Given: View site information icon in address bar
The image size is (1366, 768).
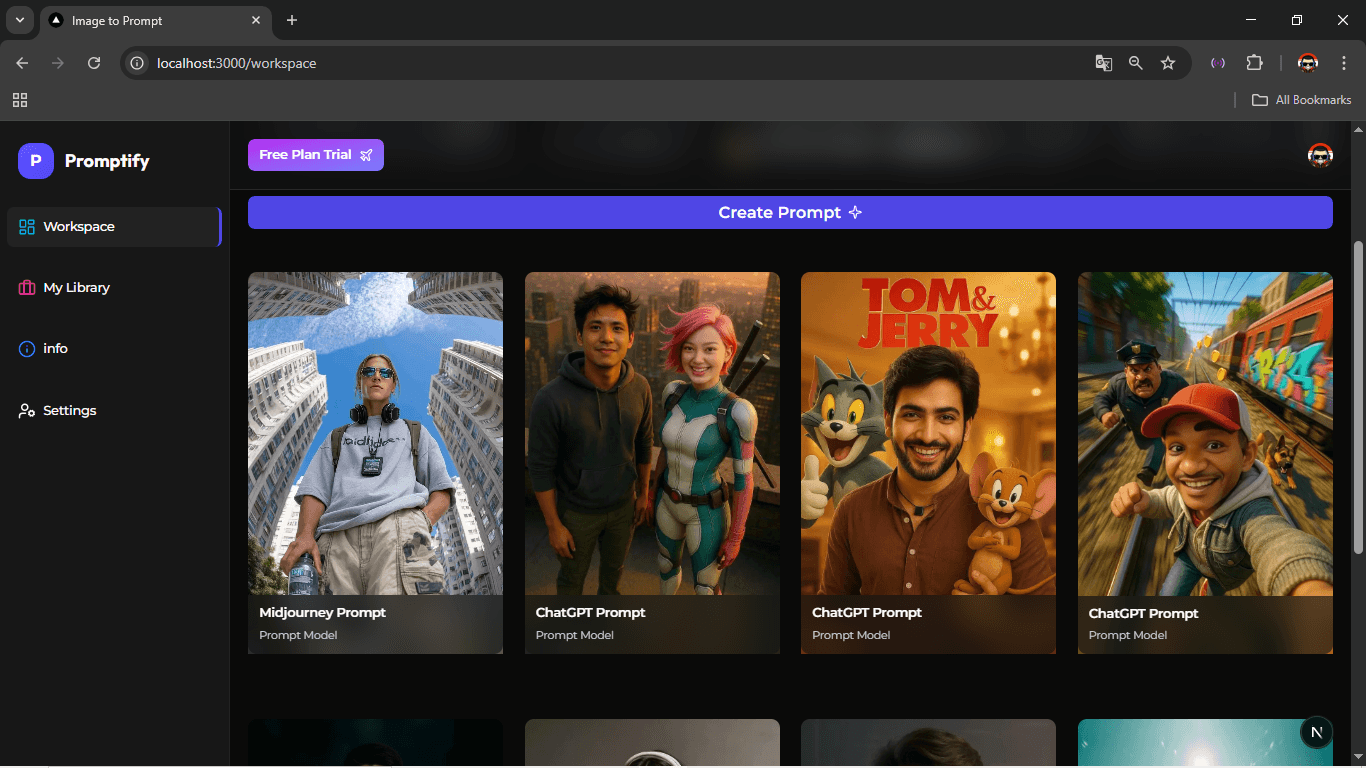Looking at the screenshot, I should (138, 63).
